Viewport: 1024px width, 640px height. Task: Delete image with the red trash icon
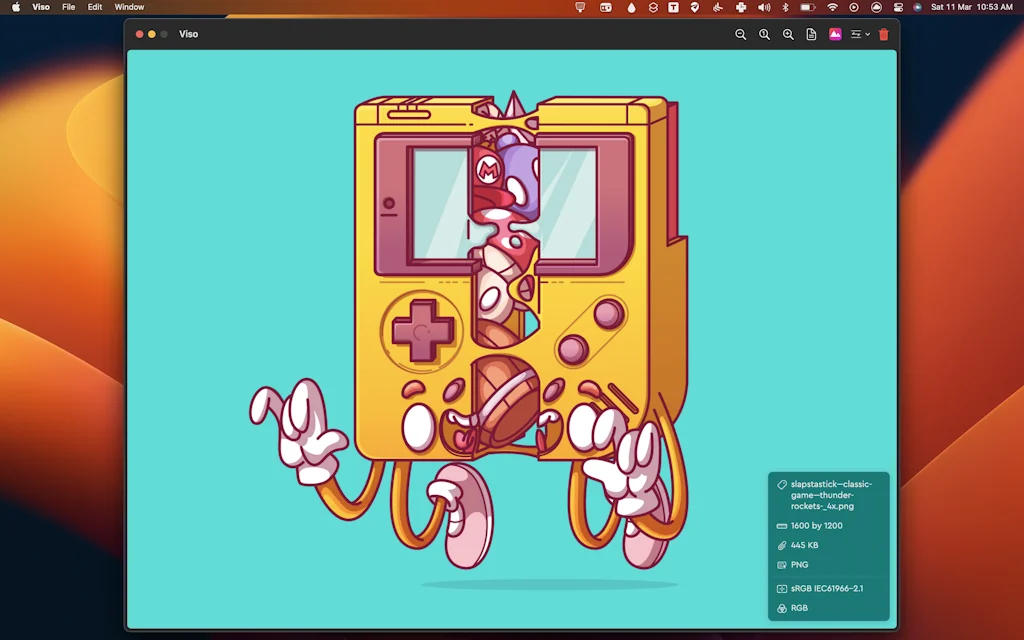(883, 34)
